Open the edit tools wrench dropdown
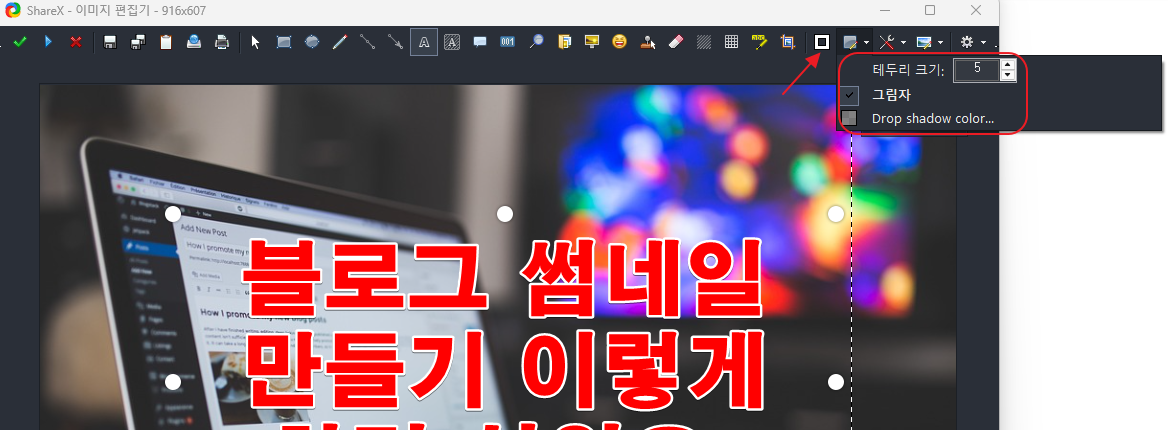1168x430 pixels. point(892,42)
